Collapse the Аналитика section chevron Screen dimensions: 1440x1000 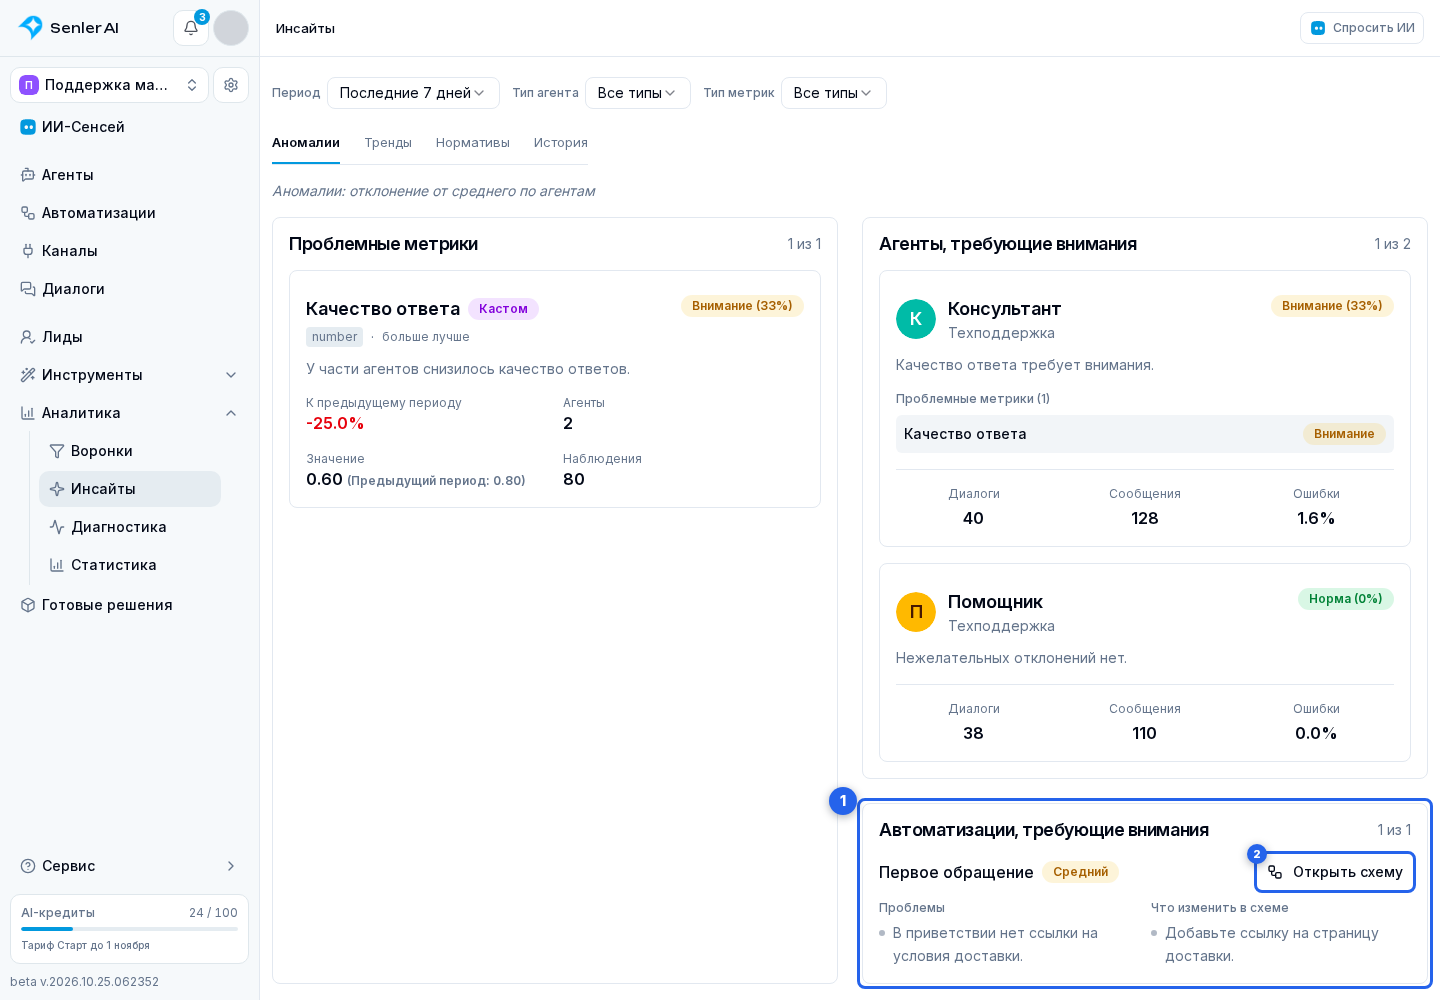click(x=231, y=413)
